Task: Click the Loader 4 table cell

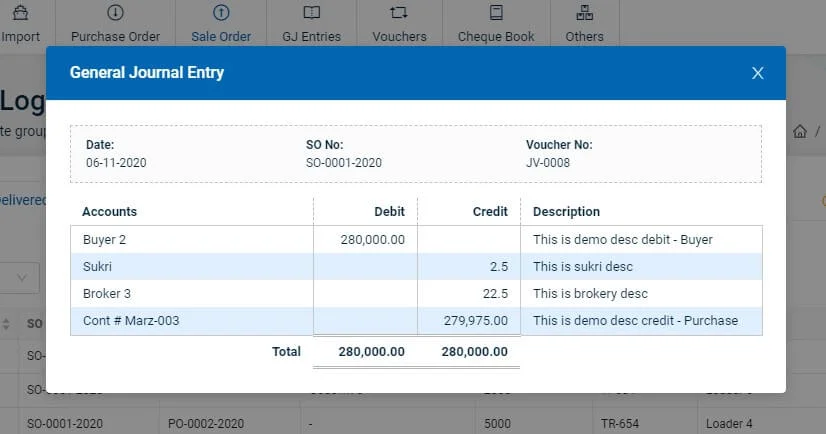Action: click(730, 423)
